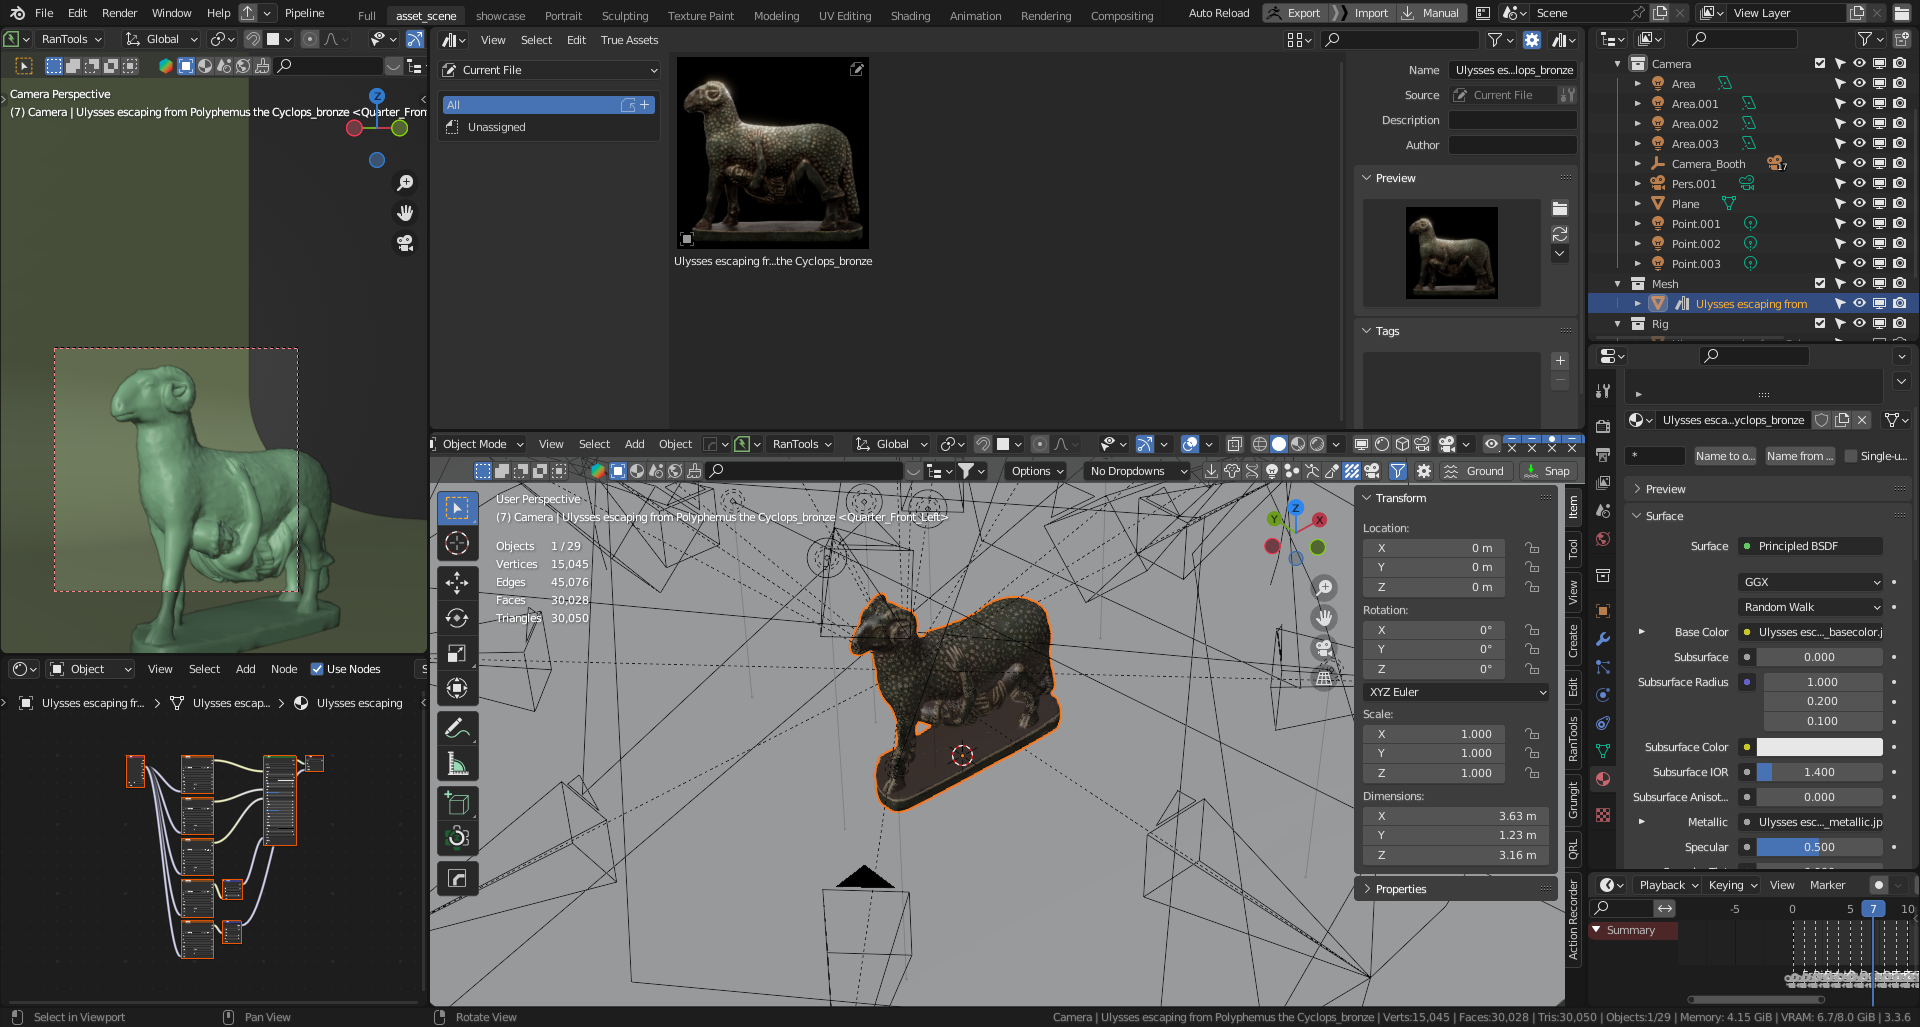1920x1027 pixels.
Task: Toggle the Mesh collection exclude checkbox
Action: [1820, 283]
